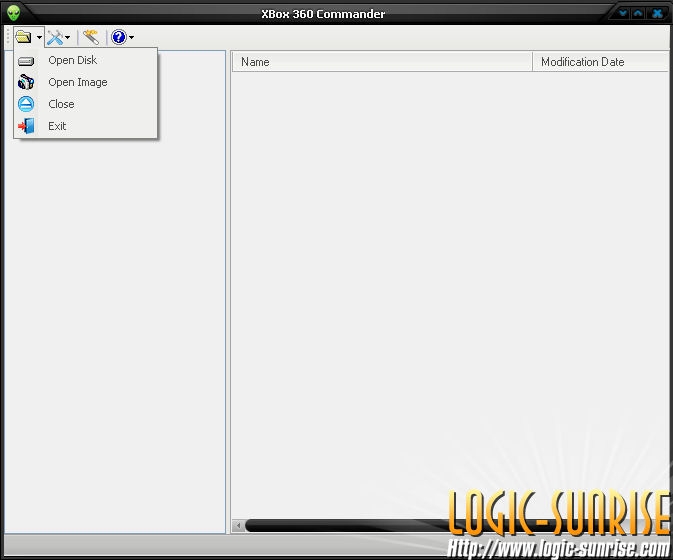The image size is (673, 560).
Task: Choose Exit from the dropdown menu
Action: (85, 126)
